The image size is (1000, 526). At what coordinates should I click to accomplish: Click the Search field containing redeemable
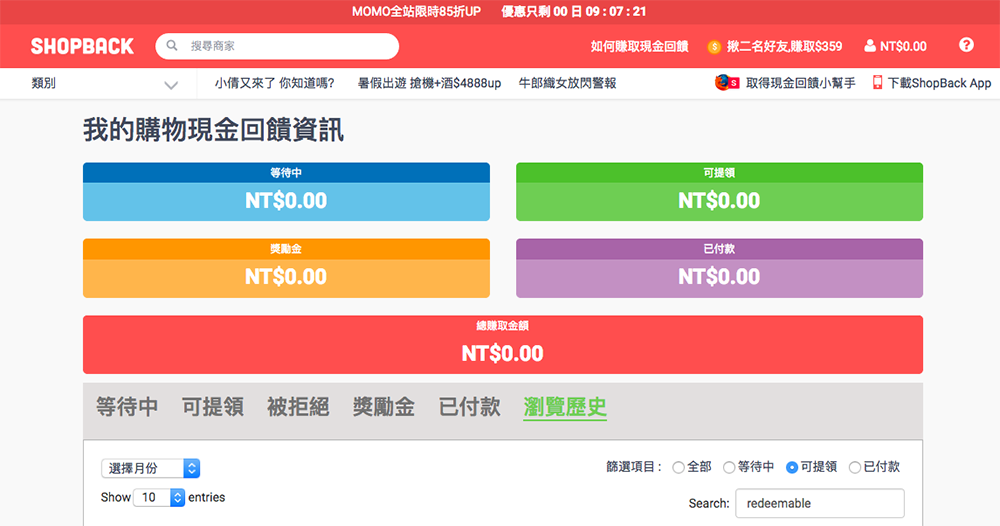pos(819,504)
